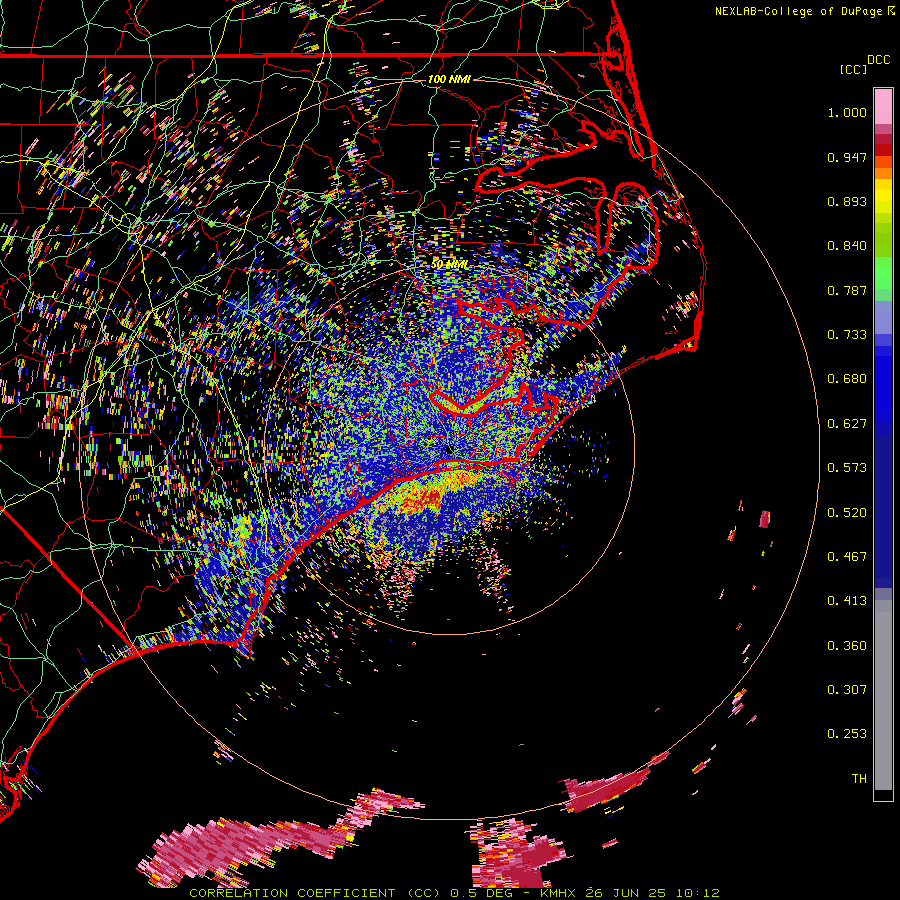Click the 10:12 timestamp text

697,893
